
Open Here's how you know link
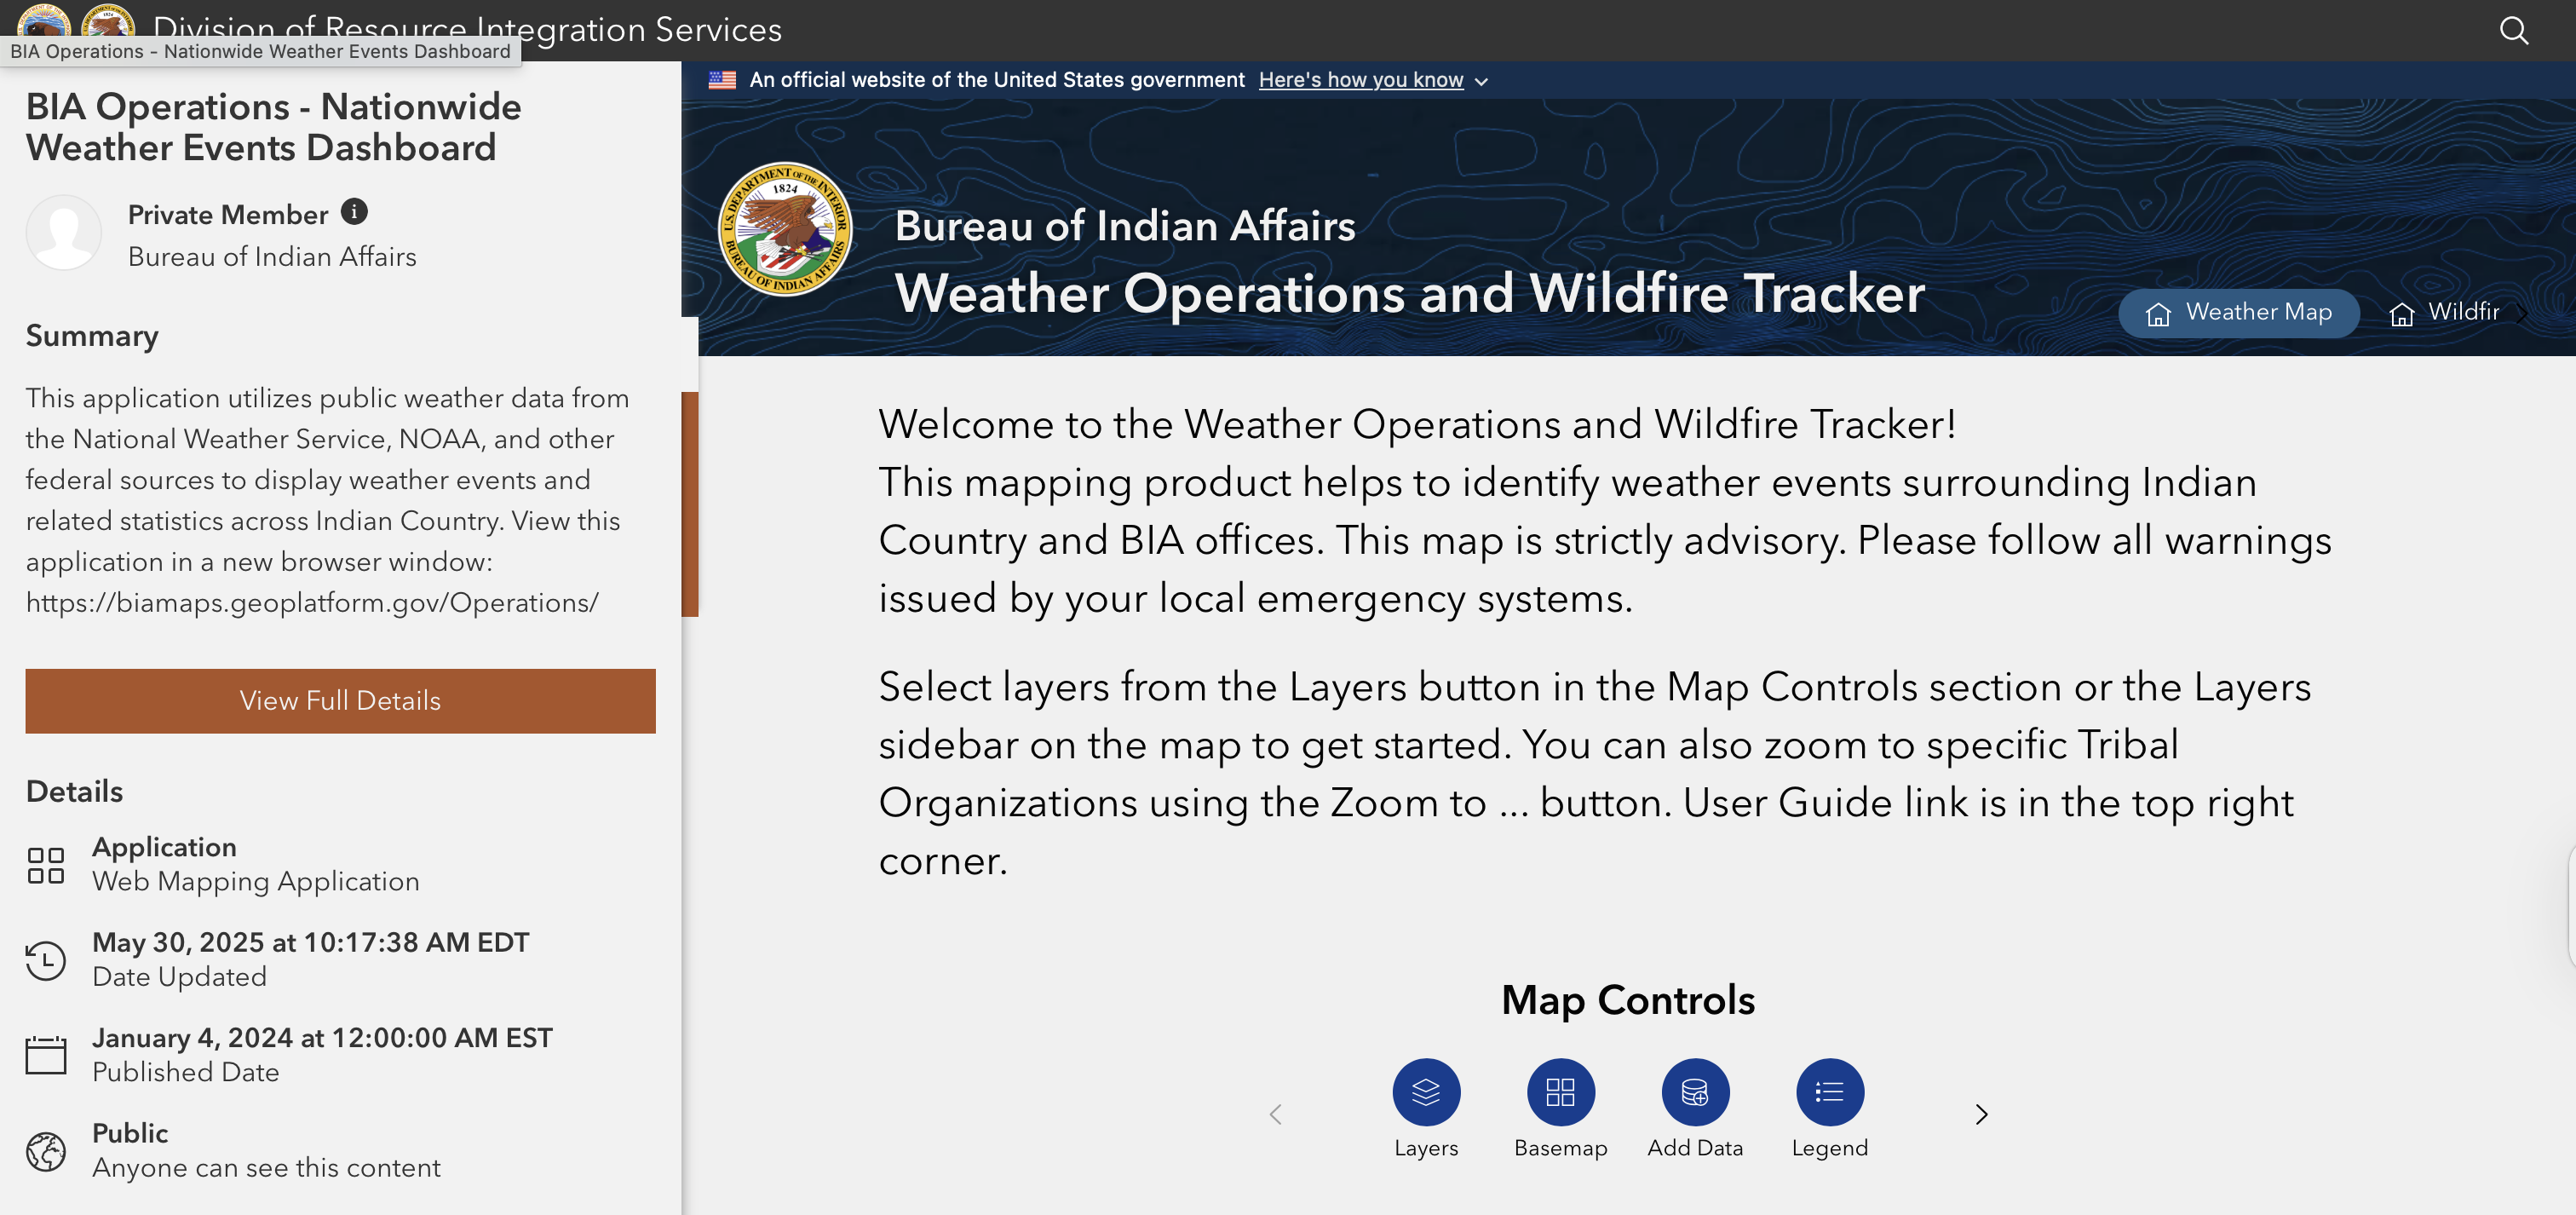[x=1360, y=80]
